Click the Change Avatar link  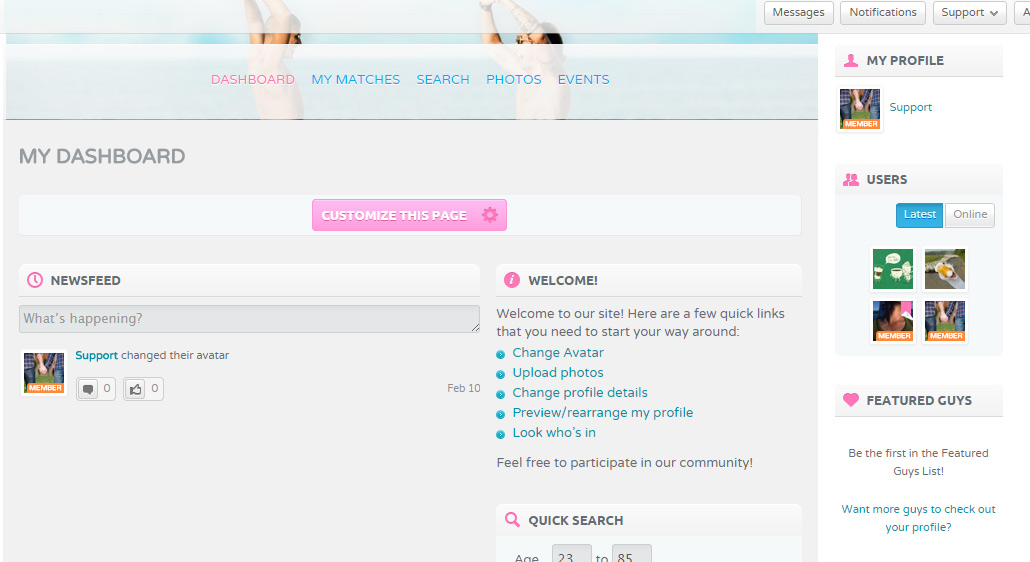point(558,353)
